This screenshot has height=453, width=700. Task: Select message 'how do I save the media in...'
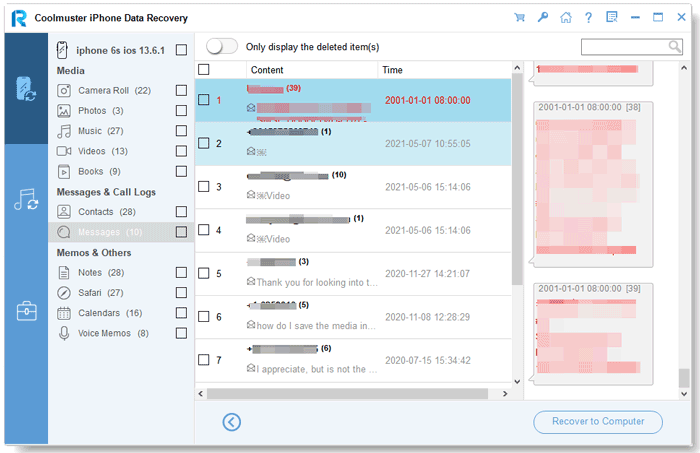click(x=353, y=317)
